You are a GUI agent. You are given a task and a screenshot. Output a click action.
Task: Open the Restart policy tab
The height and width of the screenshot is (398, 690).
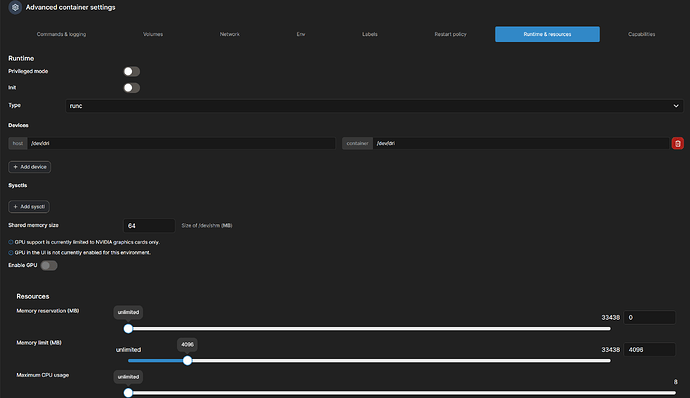point(450,34)
